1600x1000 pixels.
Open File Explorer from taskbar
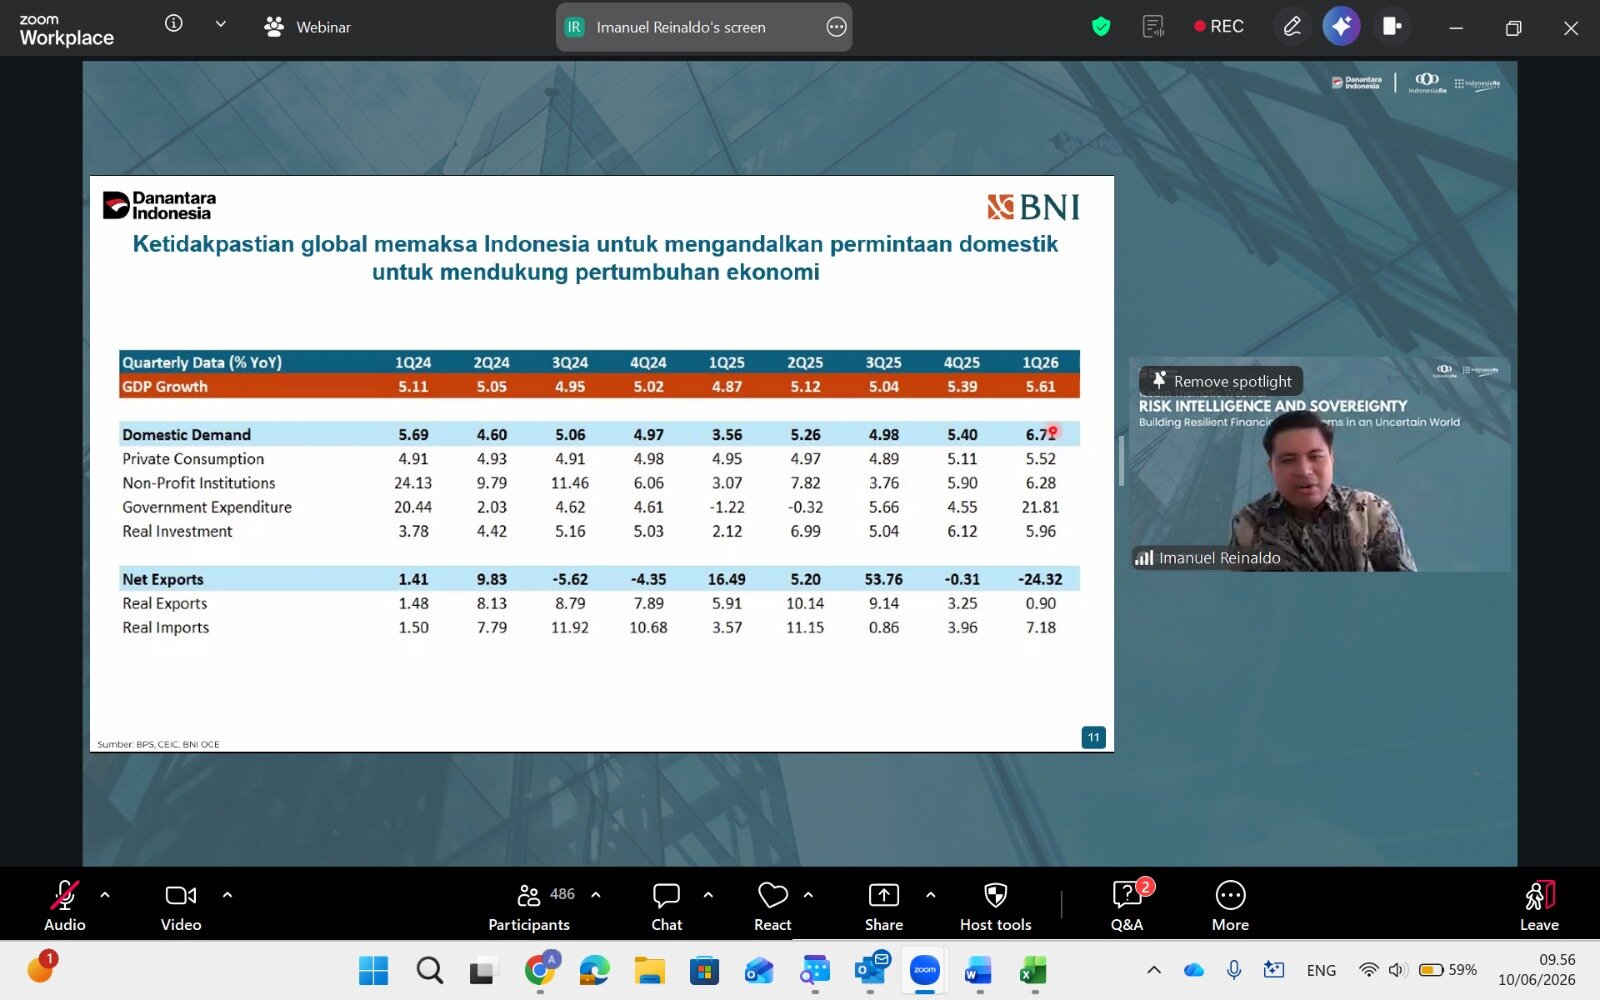649,970
